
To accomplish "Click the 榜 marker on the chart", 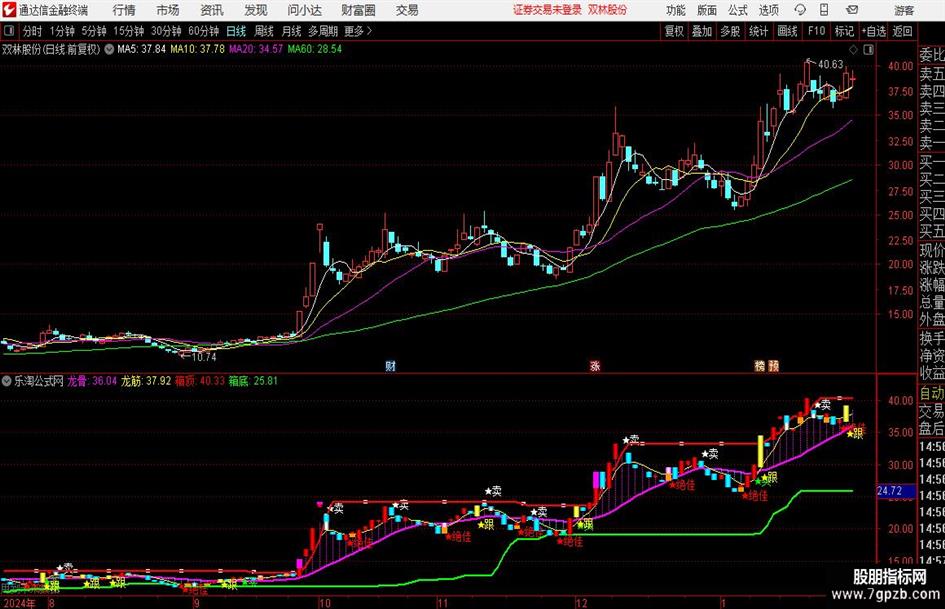I will point(759,365).
